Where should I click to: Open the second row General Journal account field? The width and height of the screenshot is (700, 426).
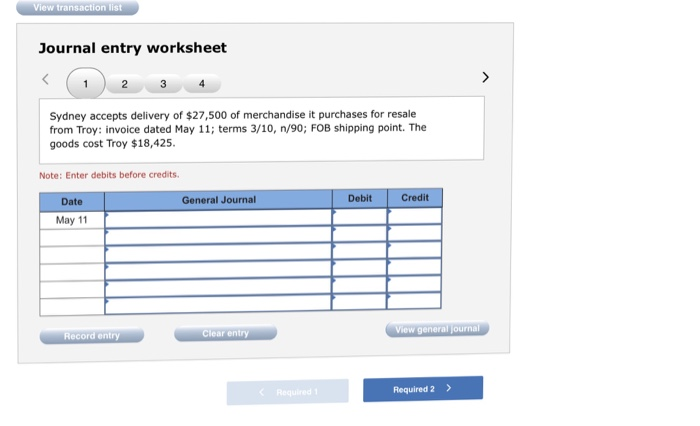click(x=218, y=236)
